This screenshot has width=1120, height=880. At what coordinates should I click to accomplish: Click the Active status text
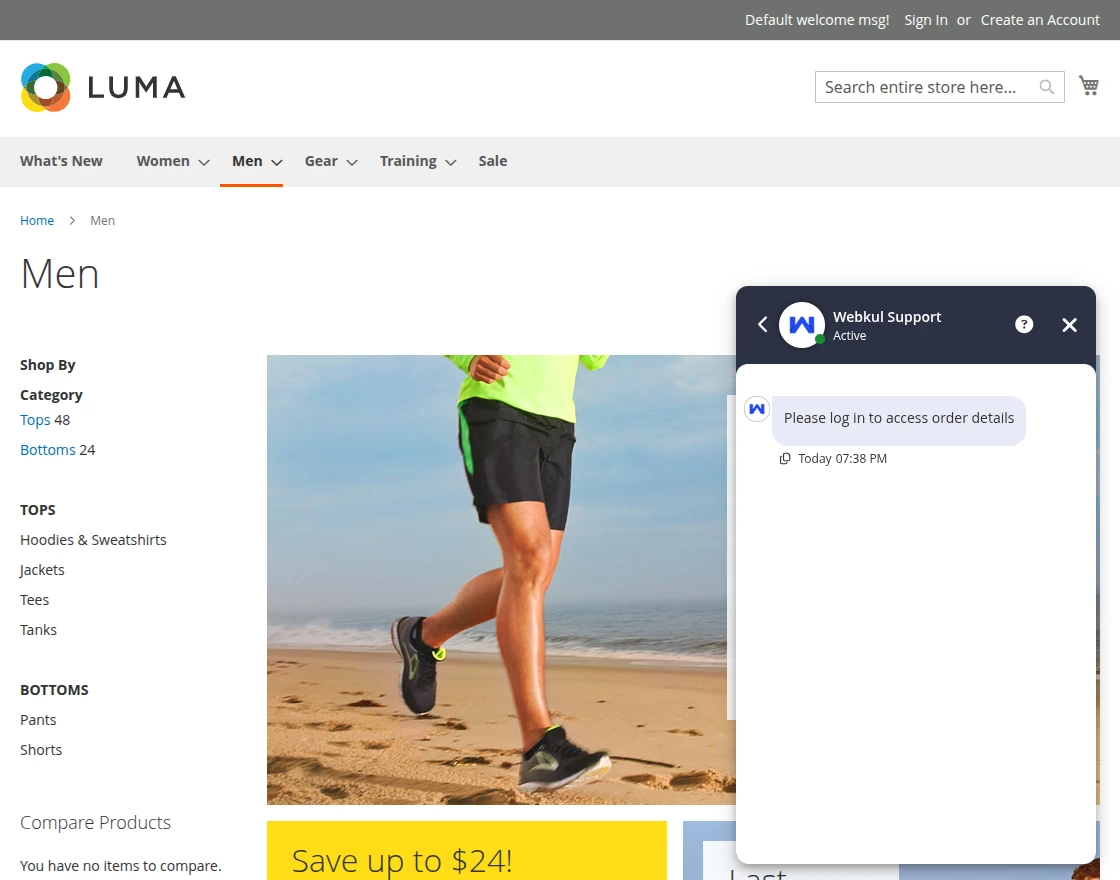click(x=849, y=336)
